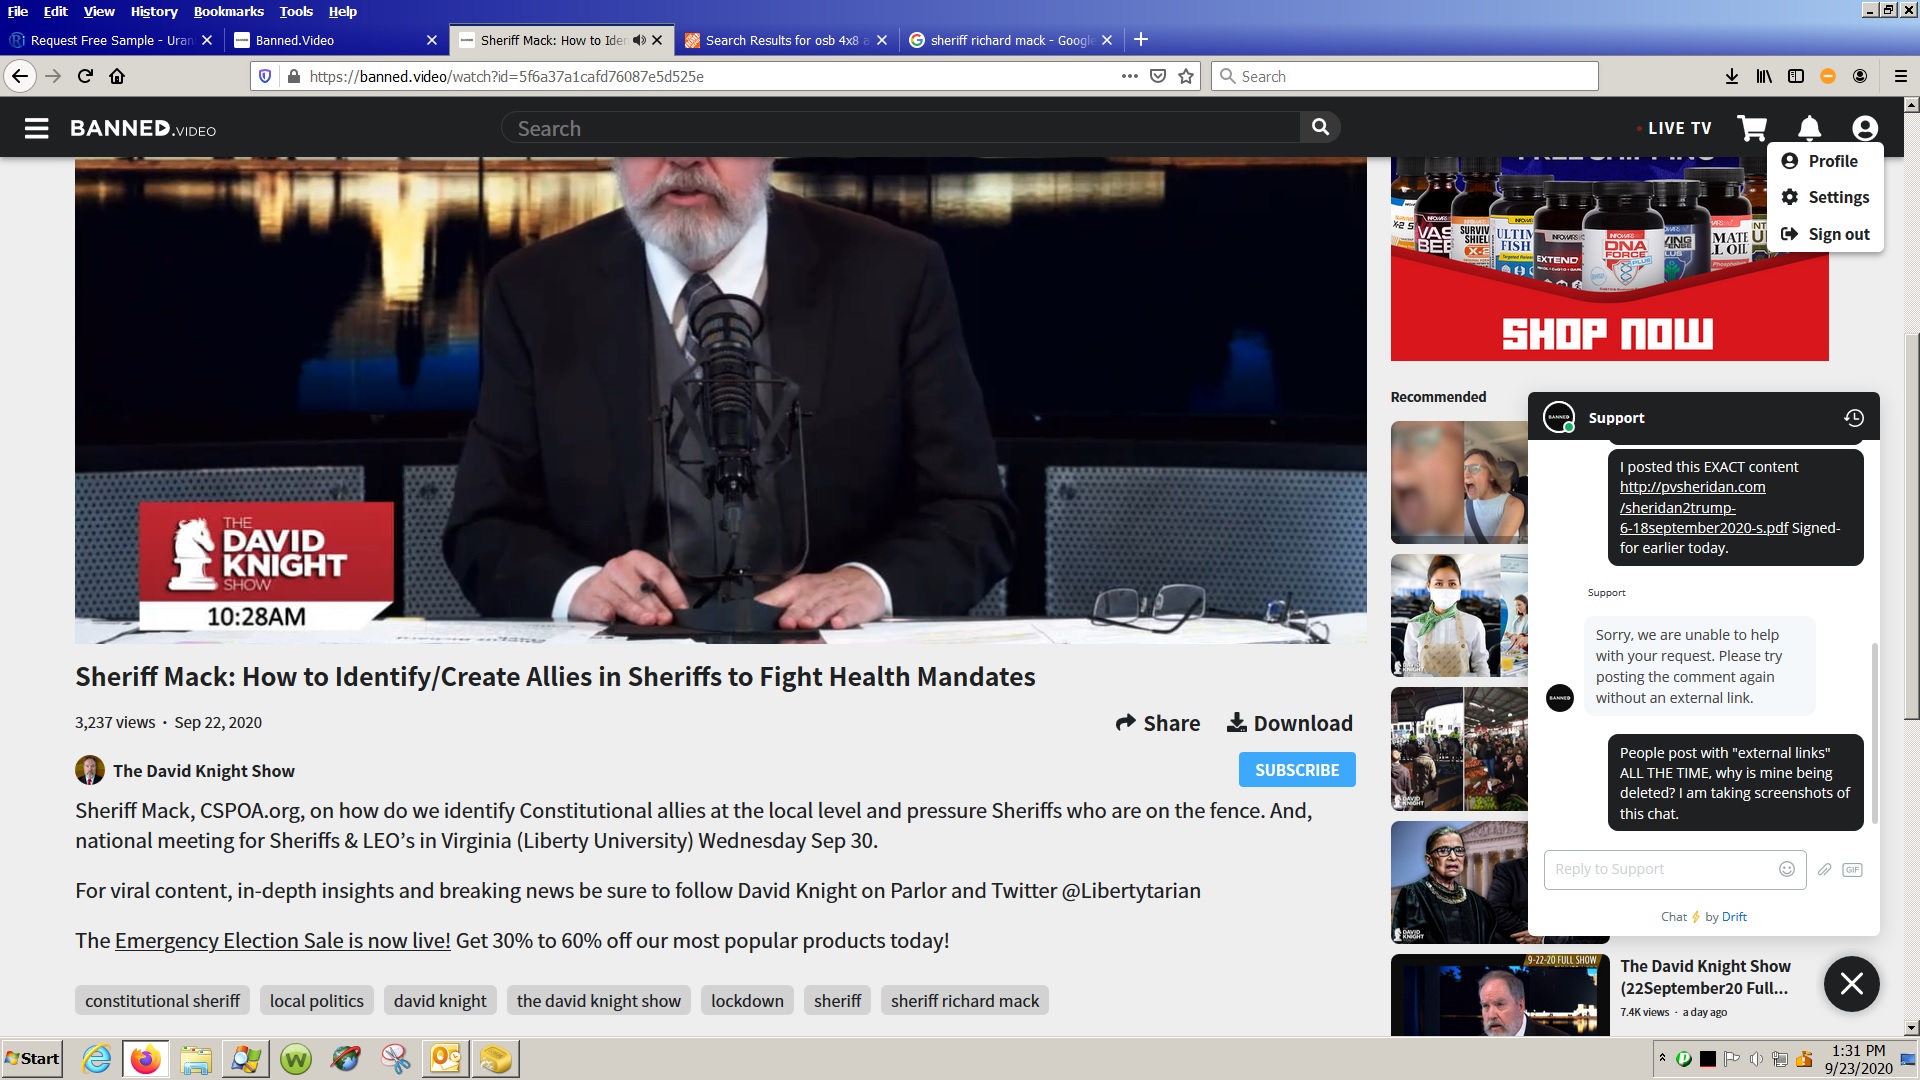Click the taskbar clock 1:31 PM
This screenshot has width=1920, height=1080.
pyautogui.click(x=1858, y=1059)
